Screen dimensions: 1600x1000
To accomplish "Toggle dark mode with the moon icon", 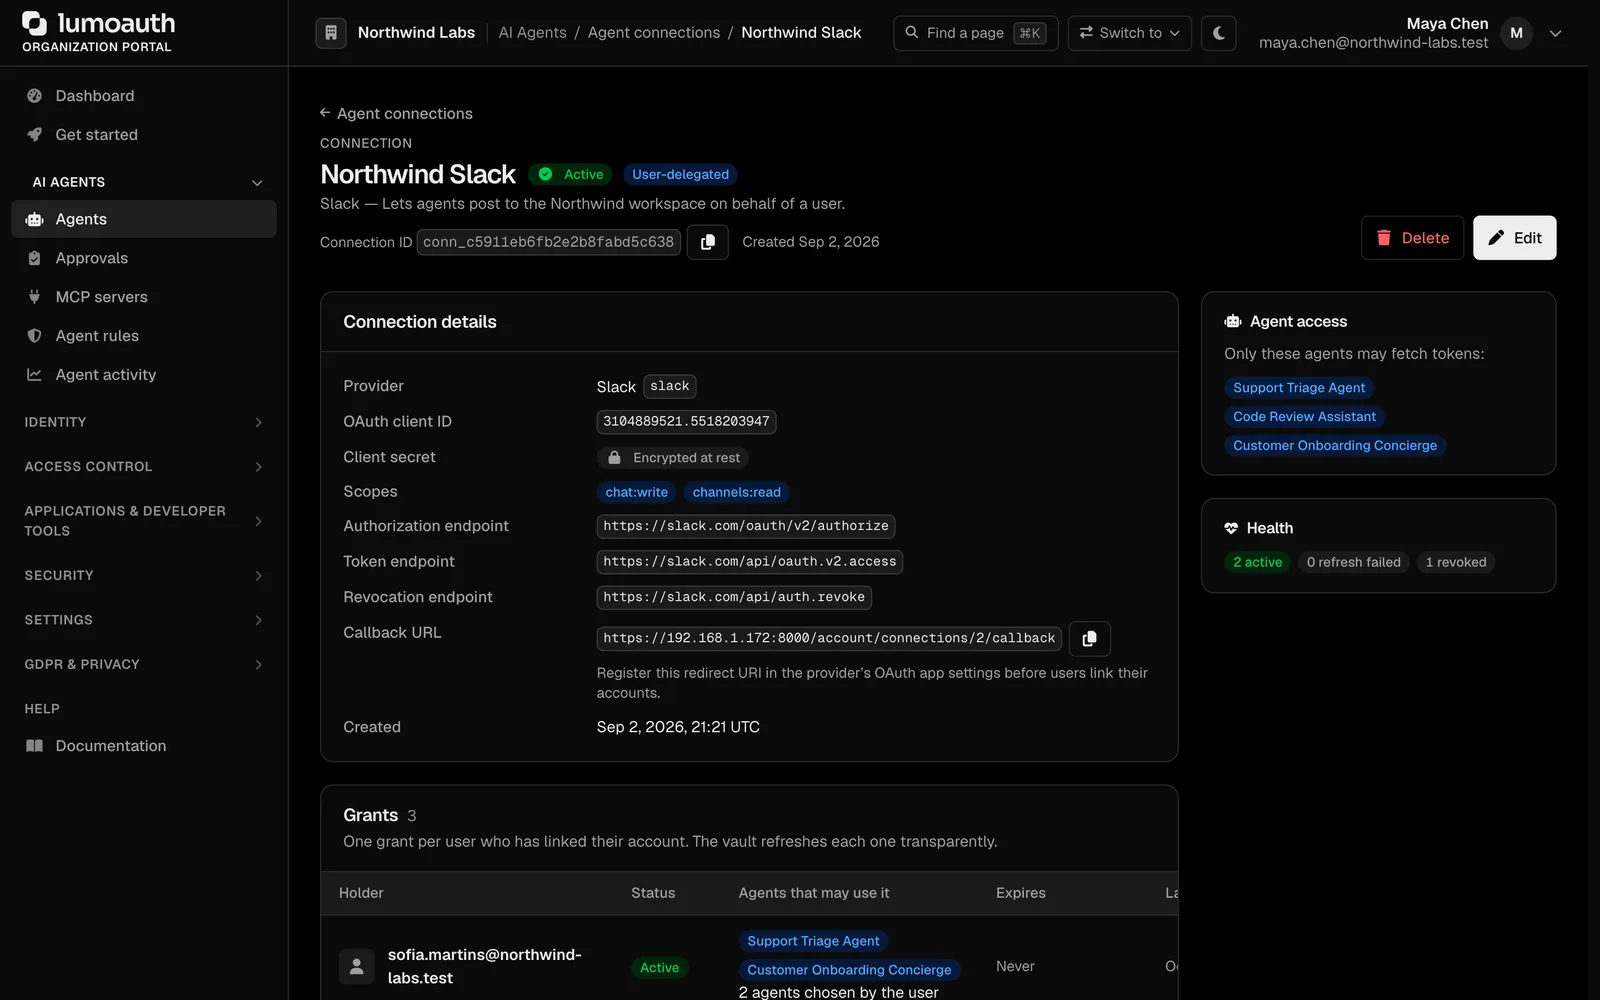I will tap(1218, 33).
